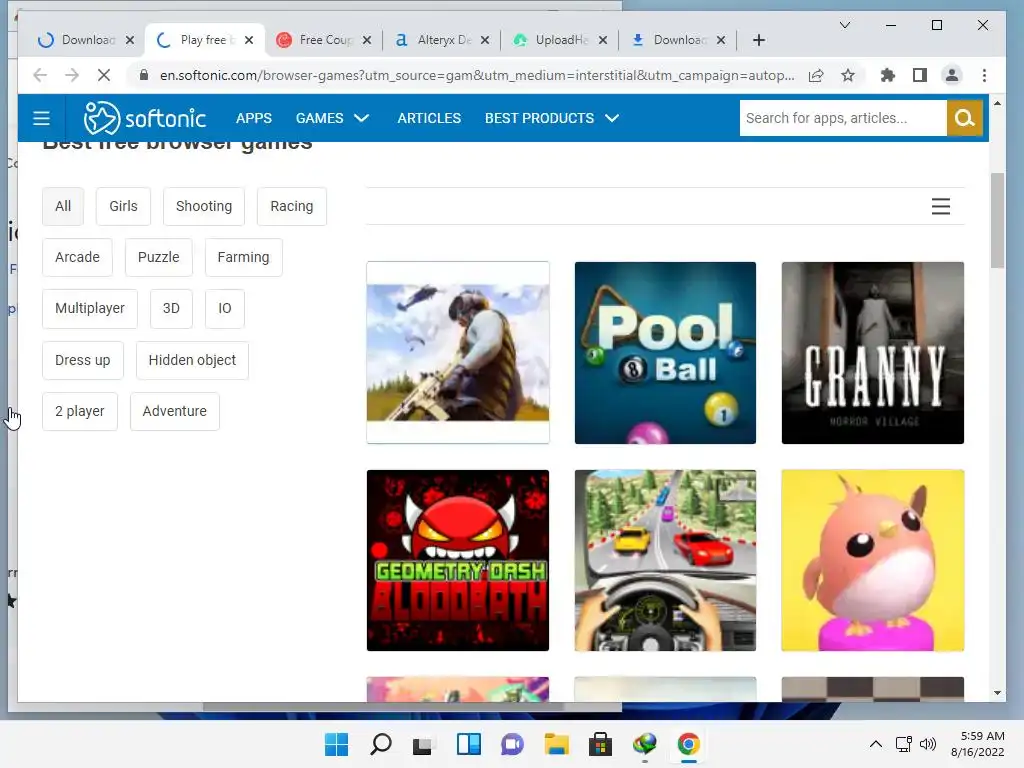Screen dimensions: 1024x768
Task: Select the Hidden object category
Action: 192,360
